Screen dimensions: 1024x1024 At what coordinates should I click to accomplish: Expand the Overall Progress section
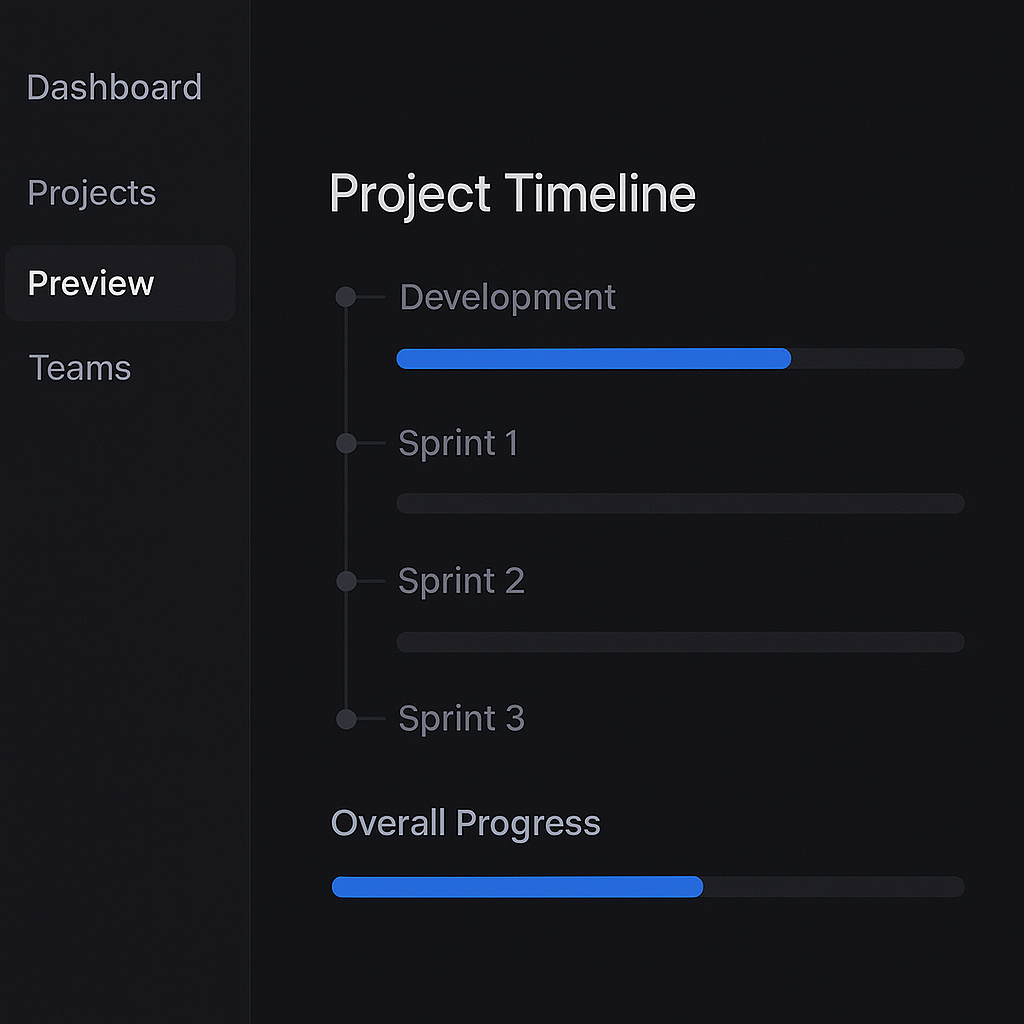(x=465, y=822)
